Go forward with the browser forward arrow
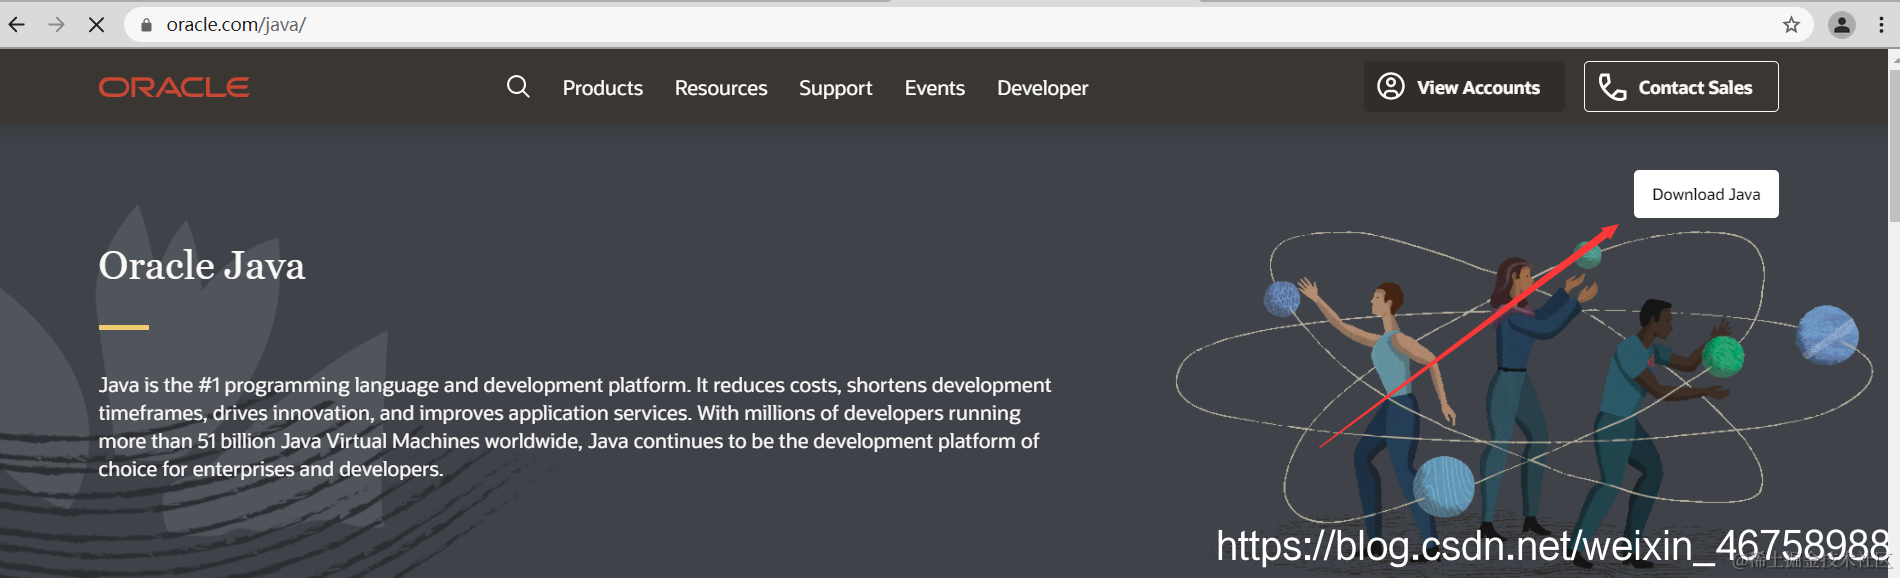 (56, 25)
